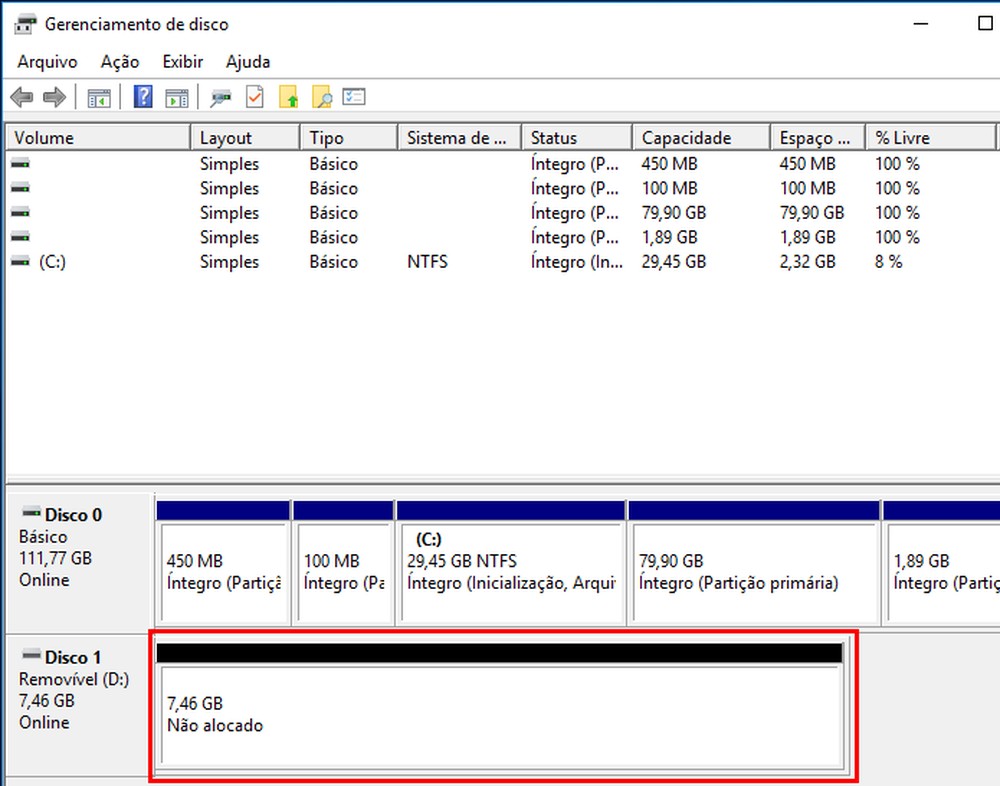Click the folder with magnifier icon
The image size is (1000, 786).
[321, 97]
